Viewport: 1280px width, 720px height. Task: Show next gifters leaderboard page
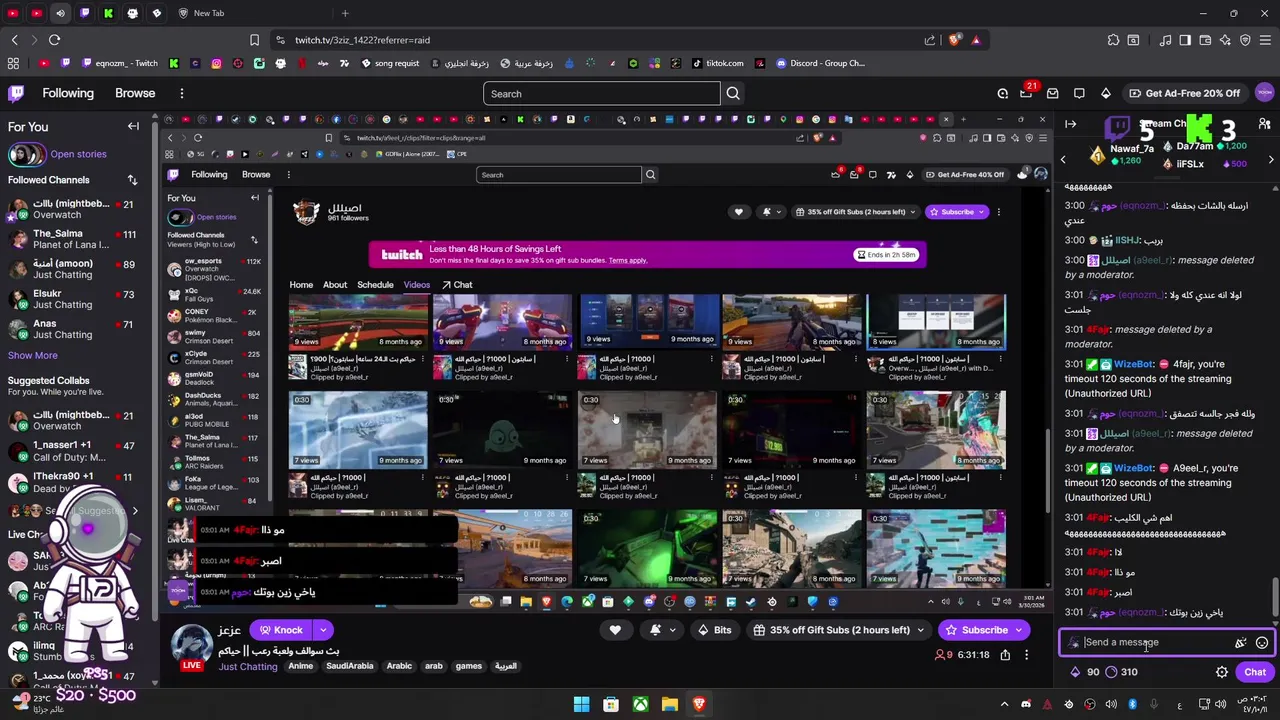(x=1271, y=160)
